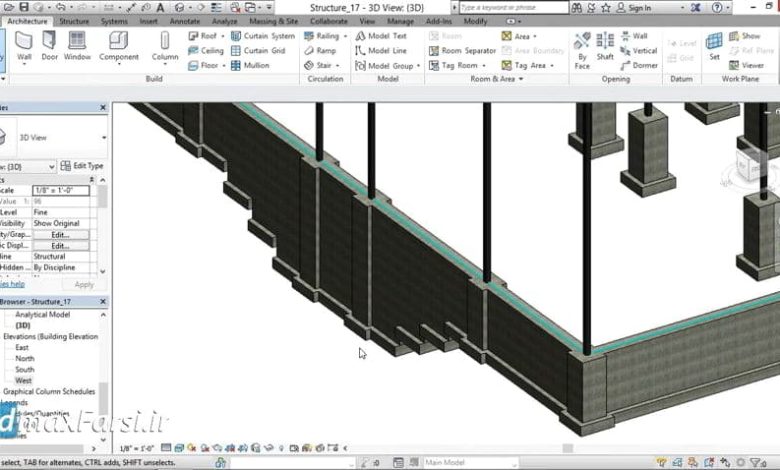This screenshot has width=780, height=470.
Task: Expand the Floor dropdown arrow
Action: point(224,66)
